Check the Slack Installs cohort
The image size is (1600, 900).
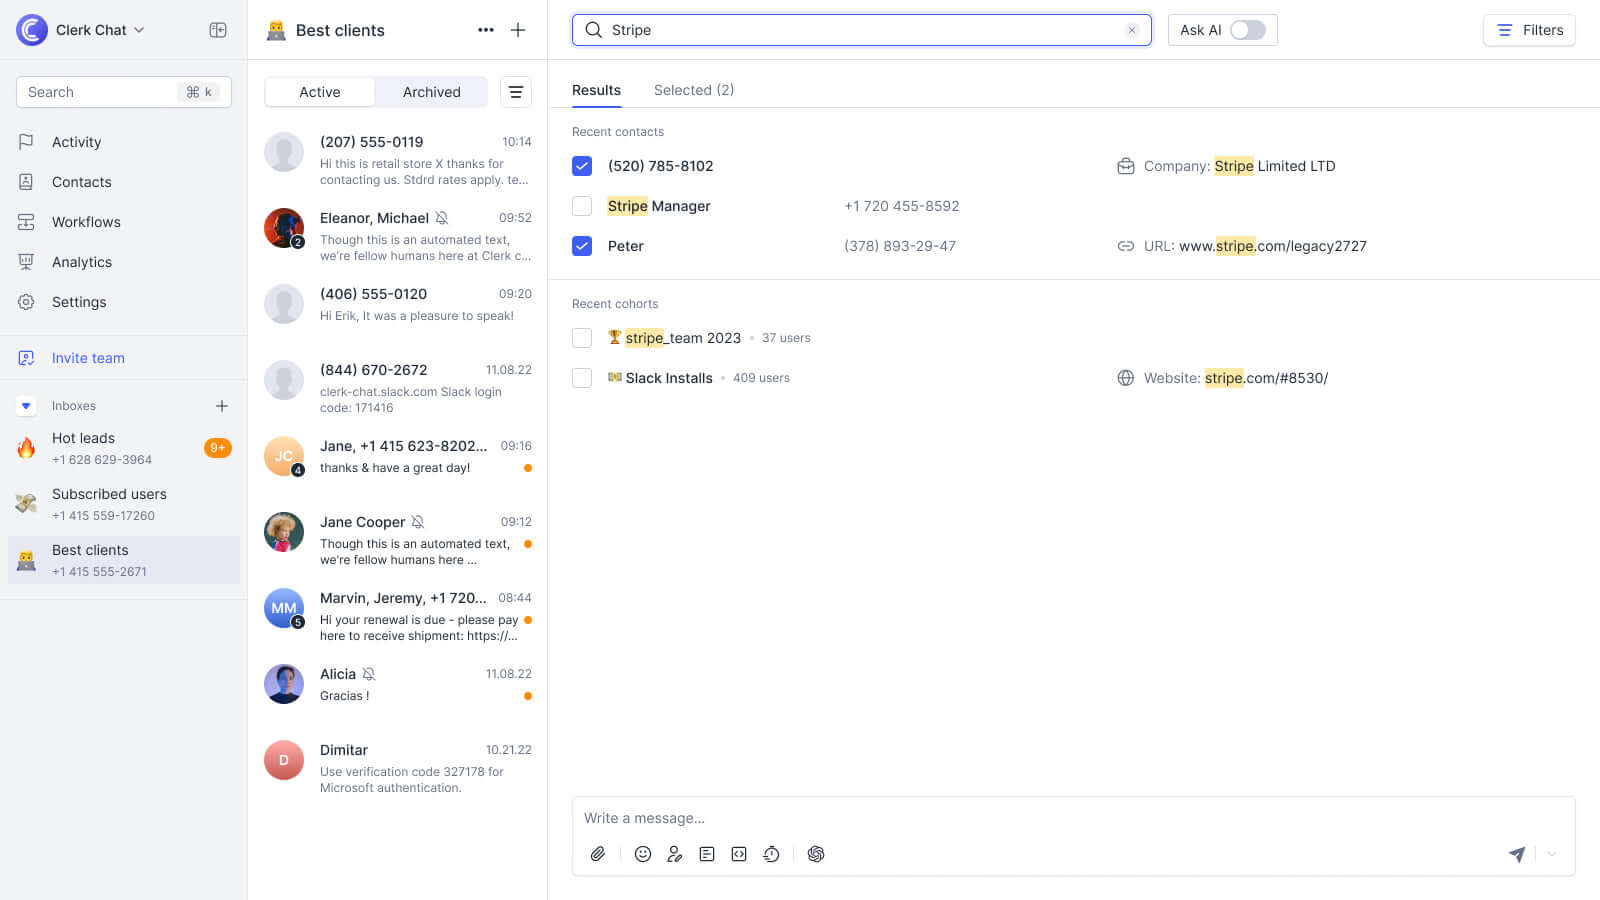[x=582, y=378]
